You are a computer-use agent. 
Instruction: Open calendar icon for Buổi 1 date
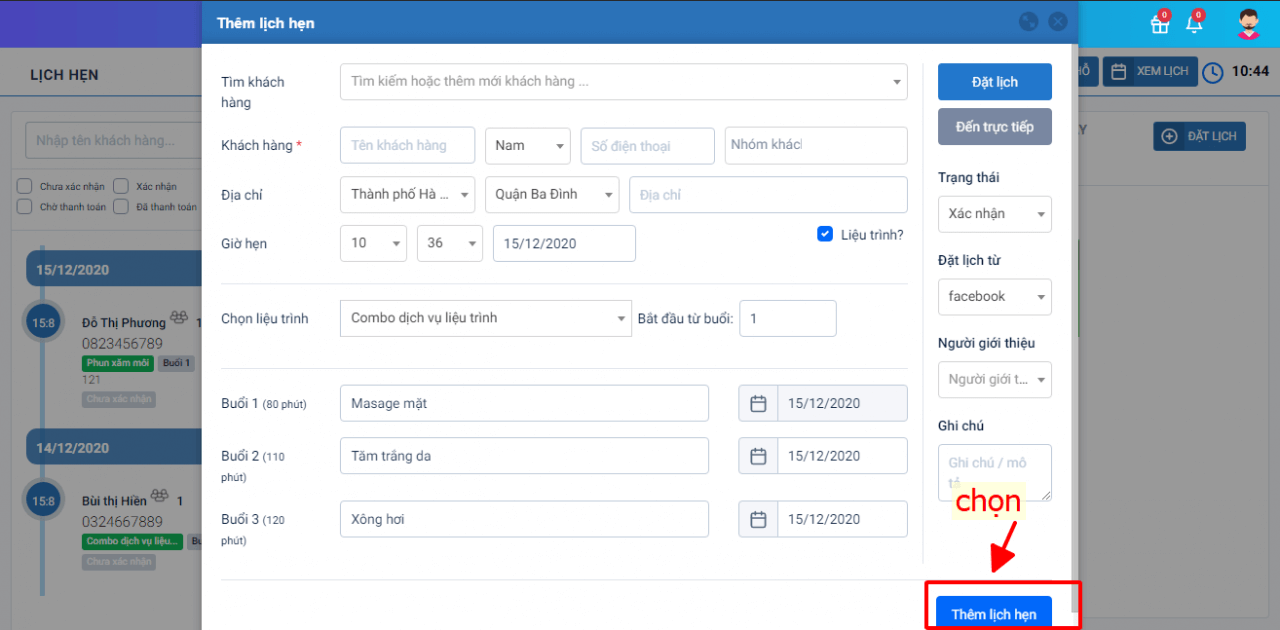pyautogui.click(x=758, y=404)
